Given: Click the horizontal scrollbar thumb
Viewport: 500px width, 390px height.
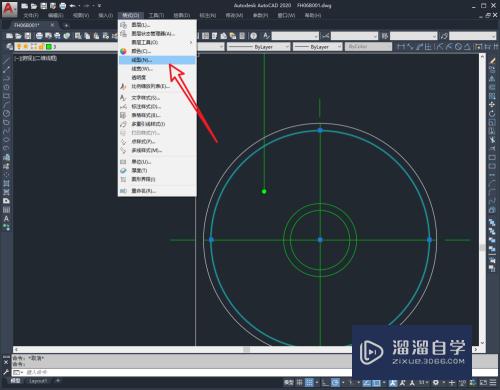Looking at the screenshot, I should [246, 349].
